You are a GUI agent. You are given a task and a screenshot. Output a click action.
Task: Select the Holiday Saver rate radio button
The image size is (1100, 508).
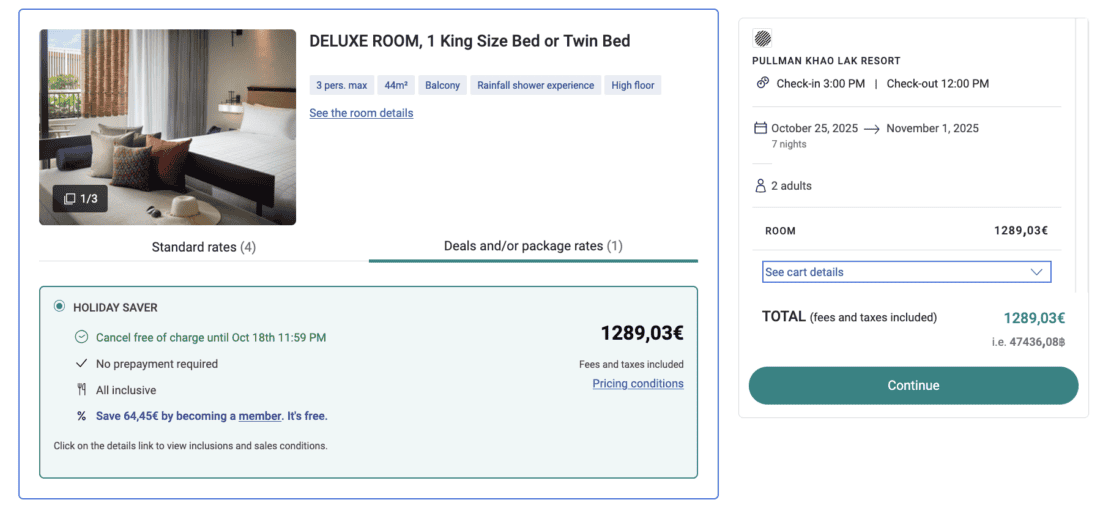click(x=59, y=307)
